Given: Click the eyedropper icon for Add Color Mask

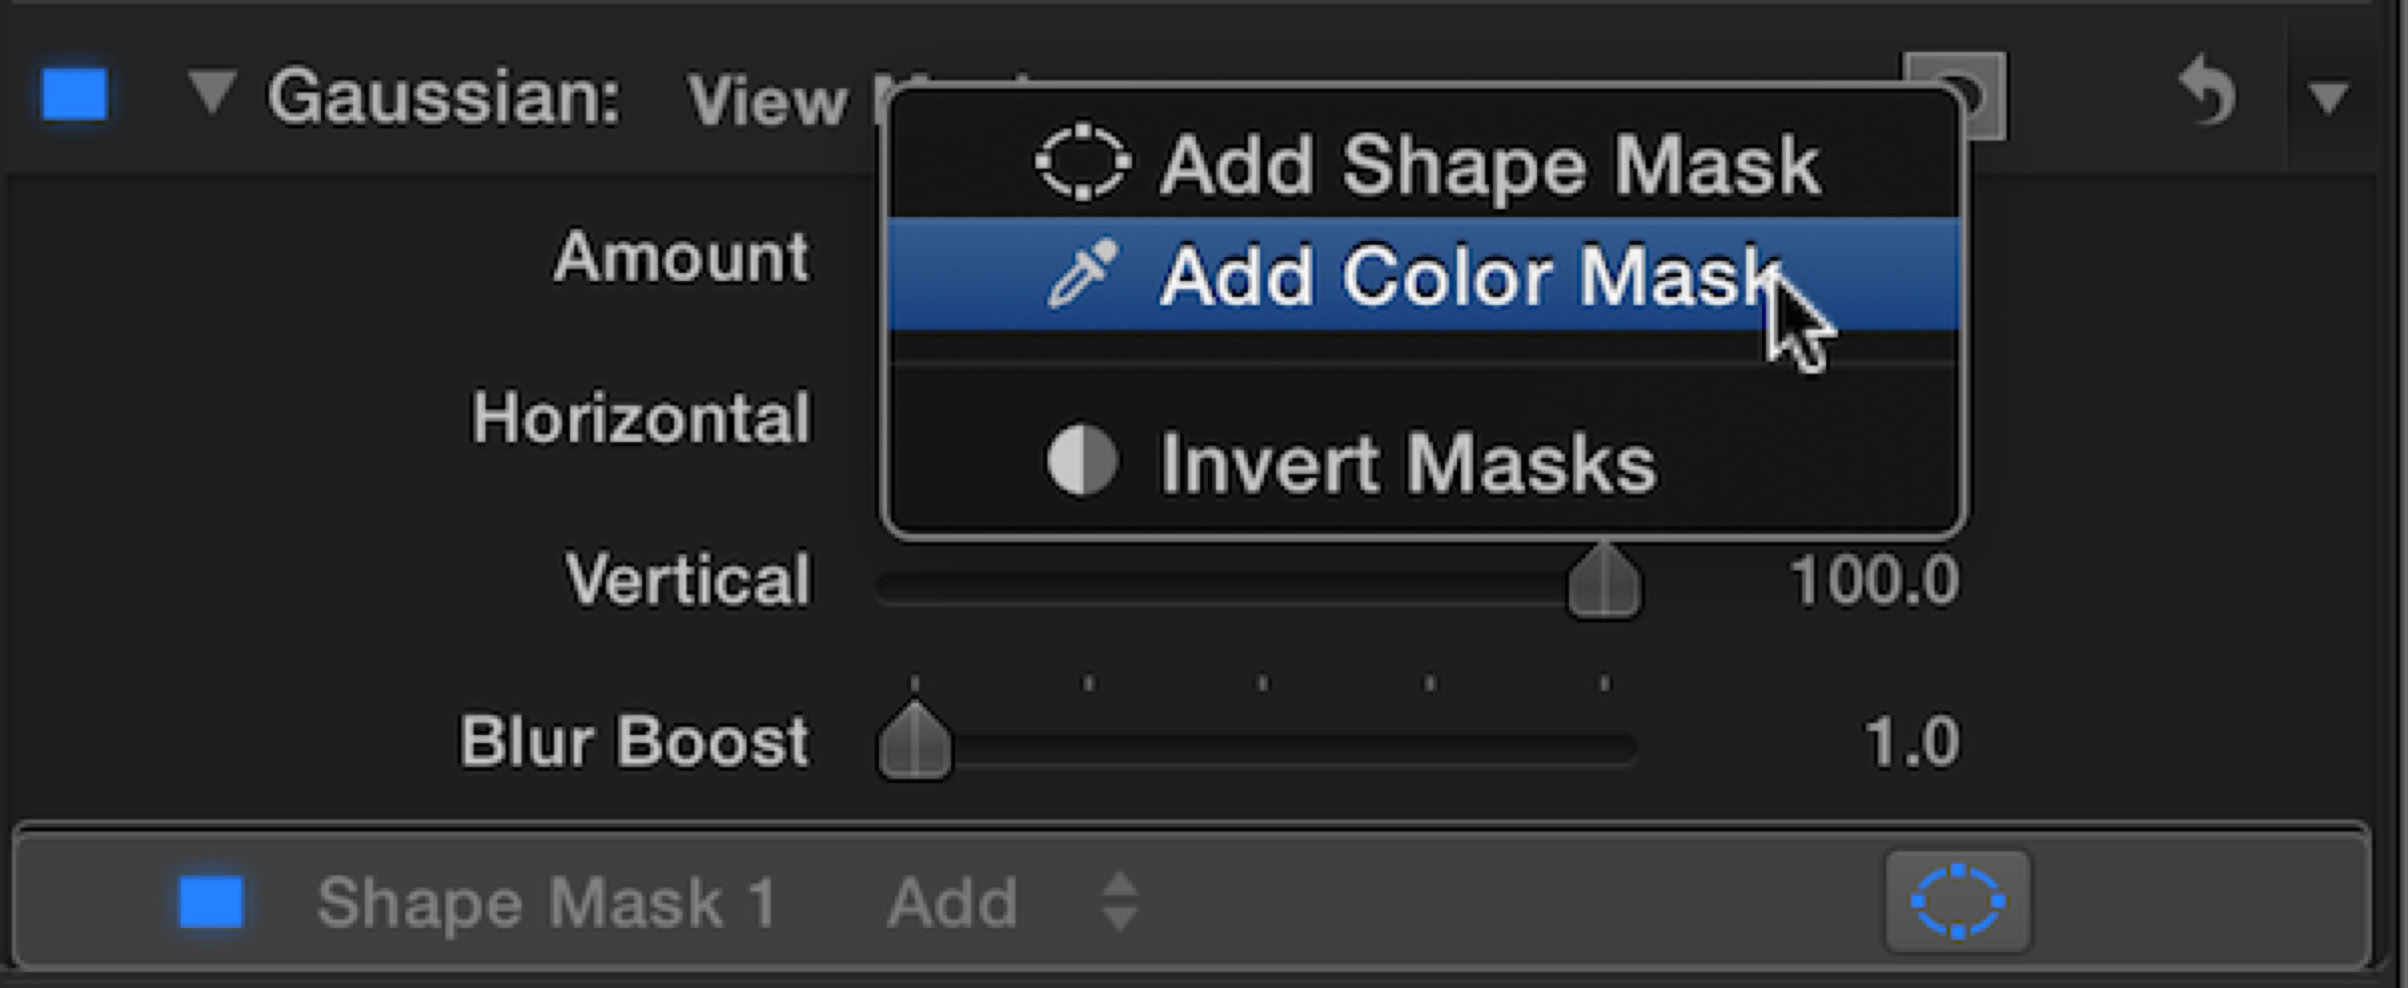Looking at the screenshot, I should coord(1082,274).
